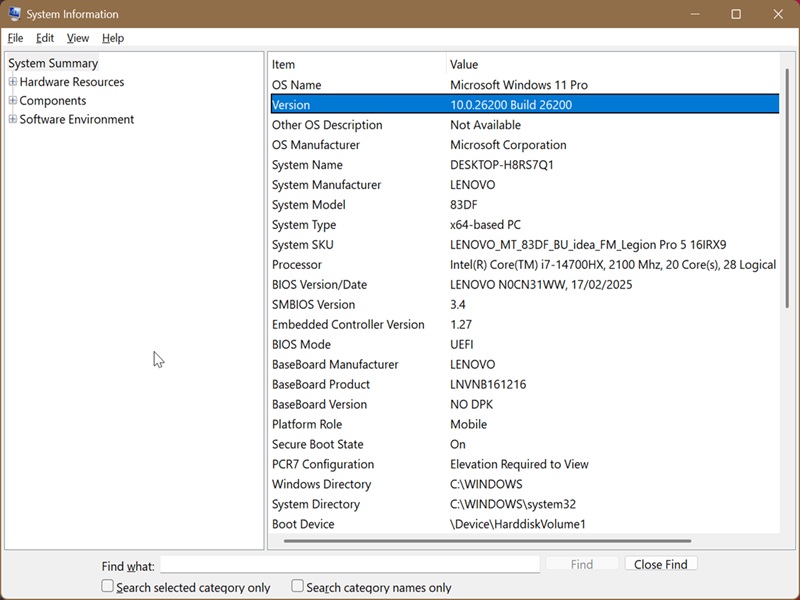The width and height of the screenshot is (800, 600).
Task: Click the vertical scrollbar of details list
Action: tap(787, 189)
